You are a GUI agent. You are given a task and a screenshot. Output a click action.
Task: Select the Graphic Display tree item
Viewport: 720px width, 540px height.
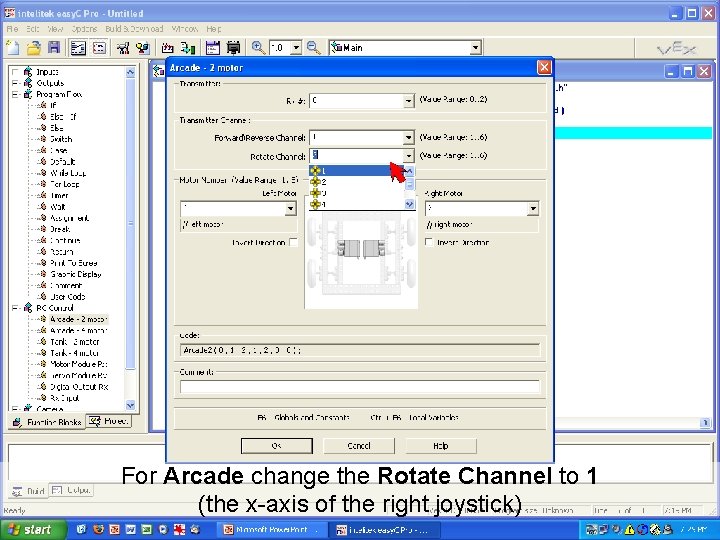tap(76, 274)
